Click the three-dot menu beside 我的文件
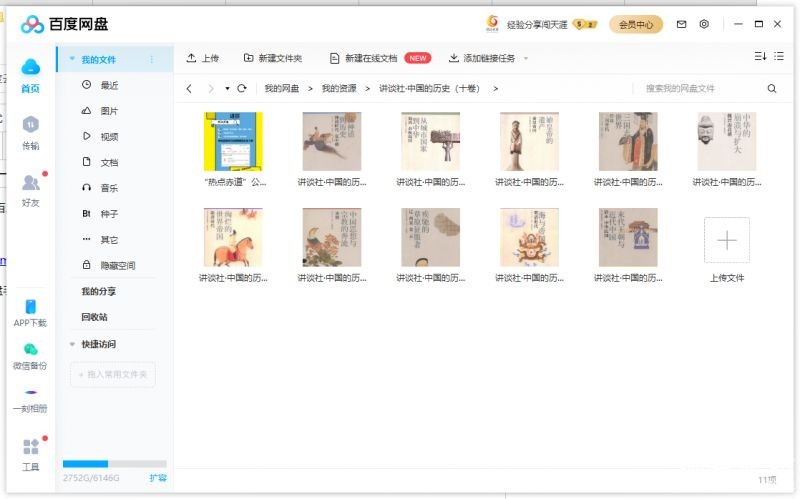Screen dimensions: 800x499 click(x=152, y=60)
